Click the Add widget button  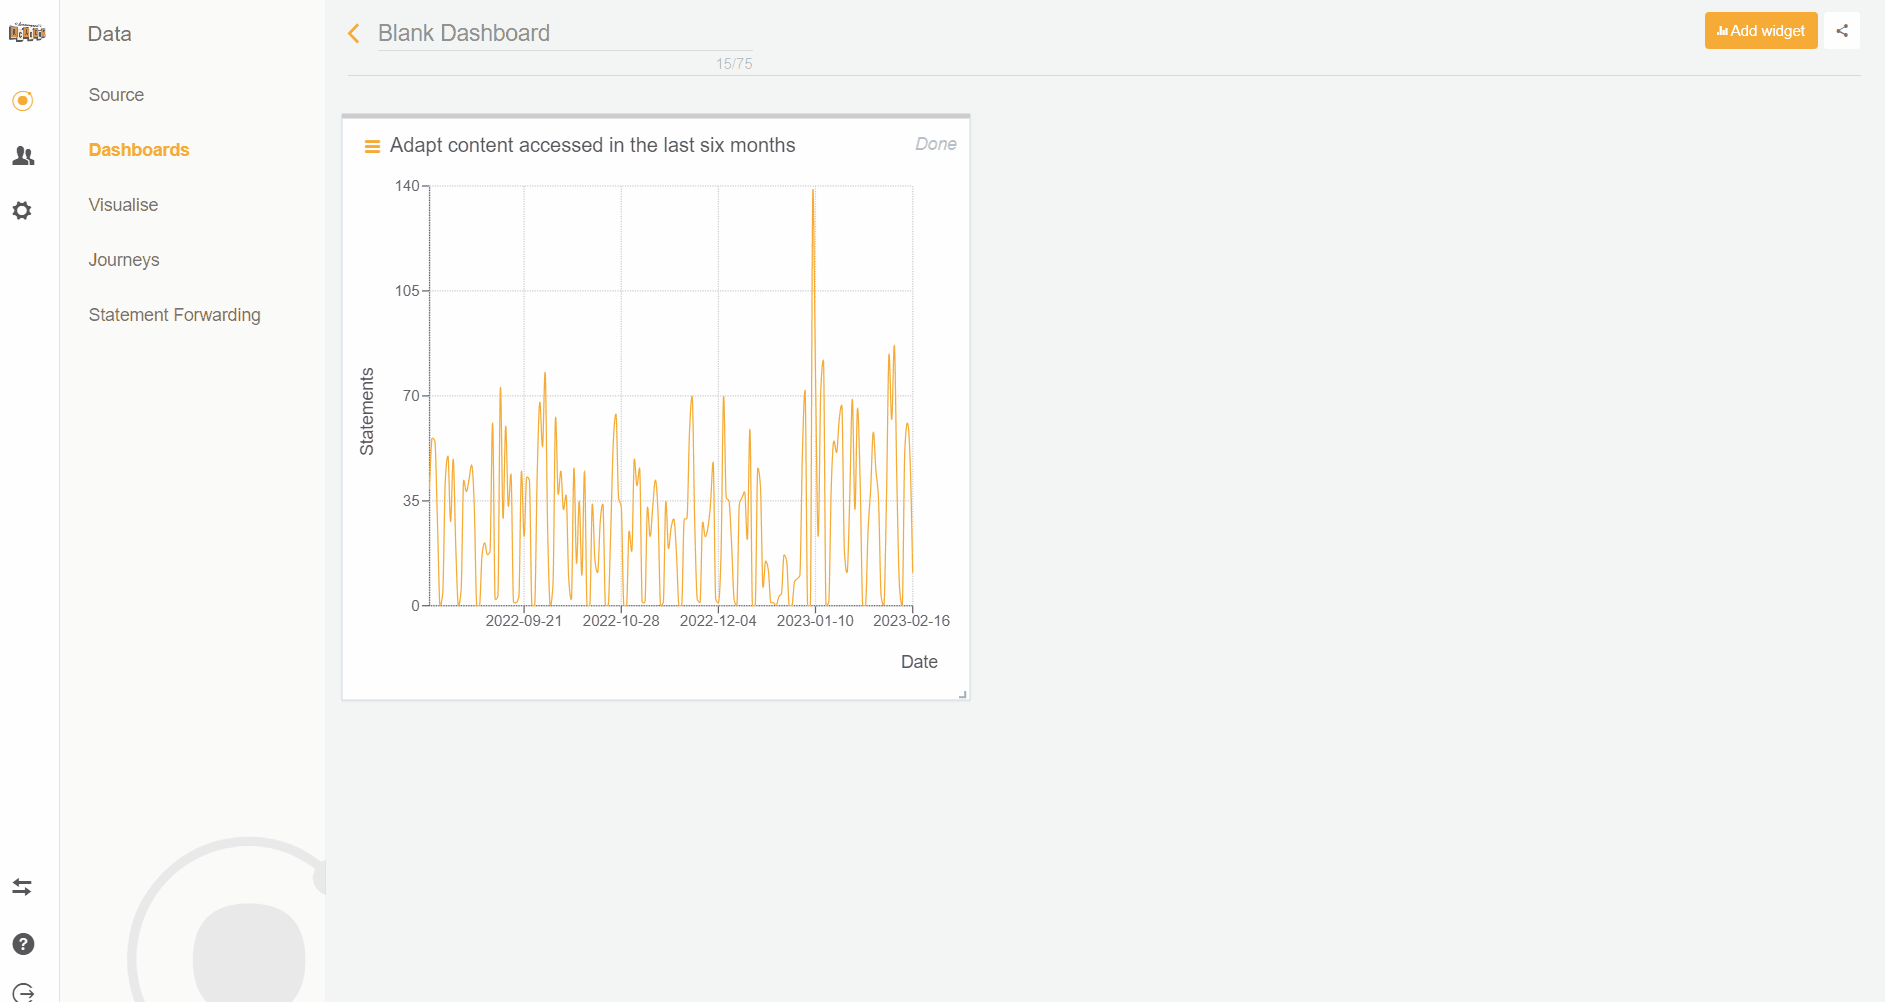1760,30
